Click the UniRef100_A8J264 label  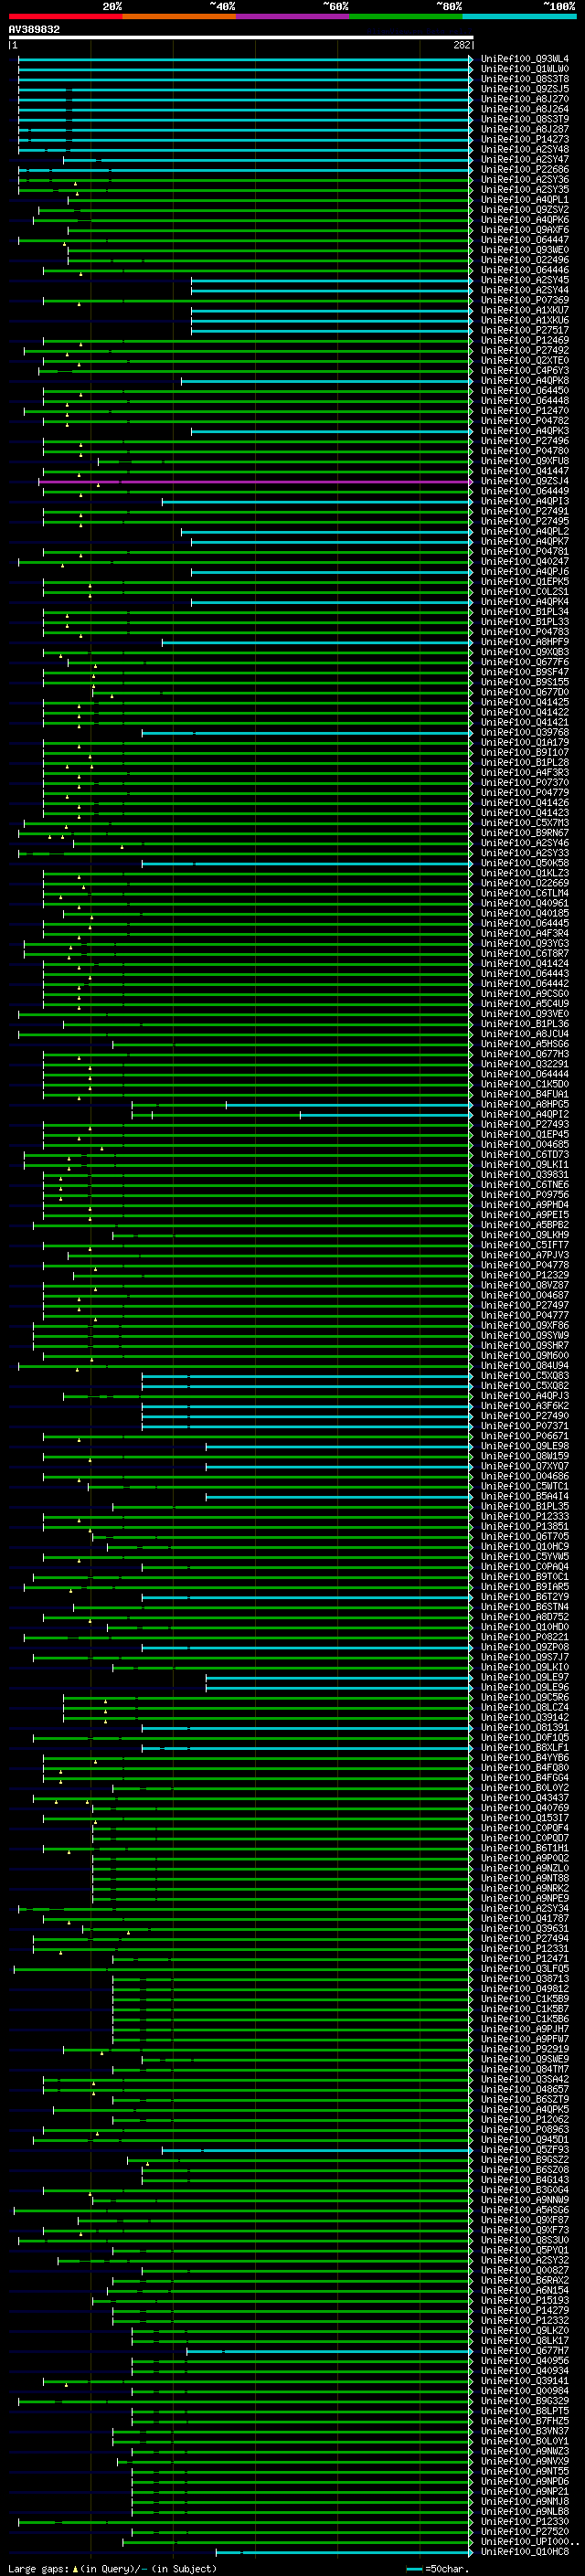(525, 109)
